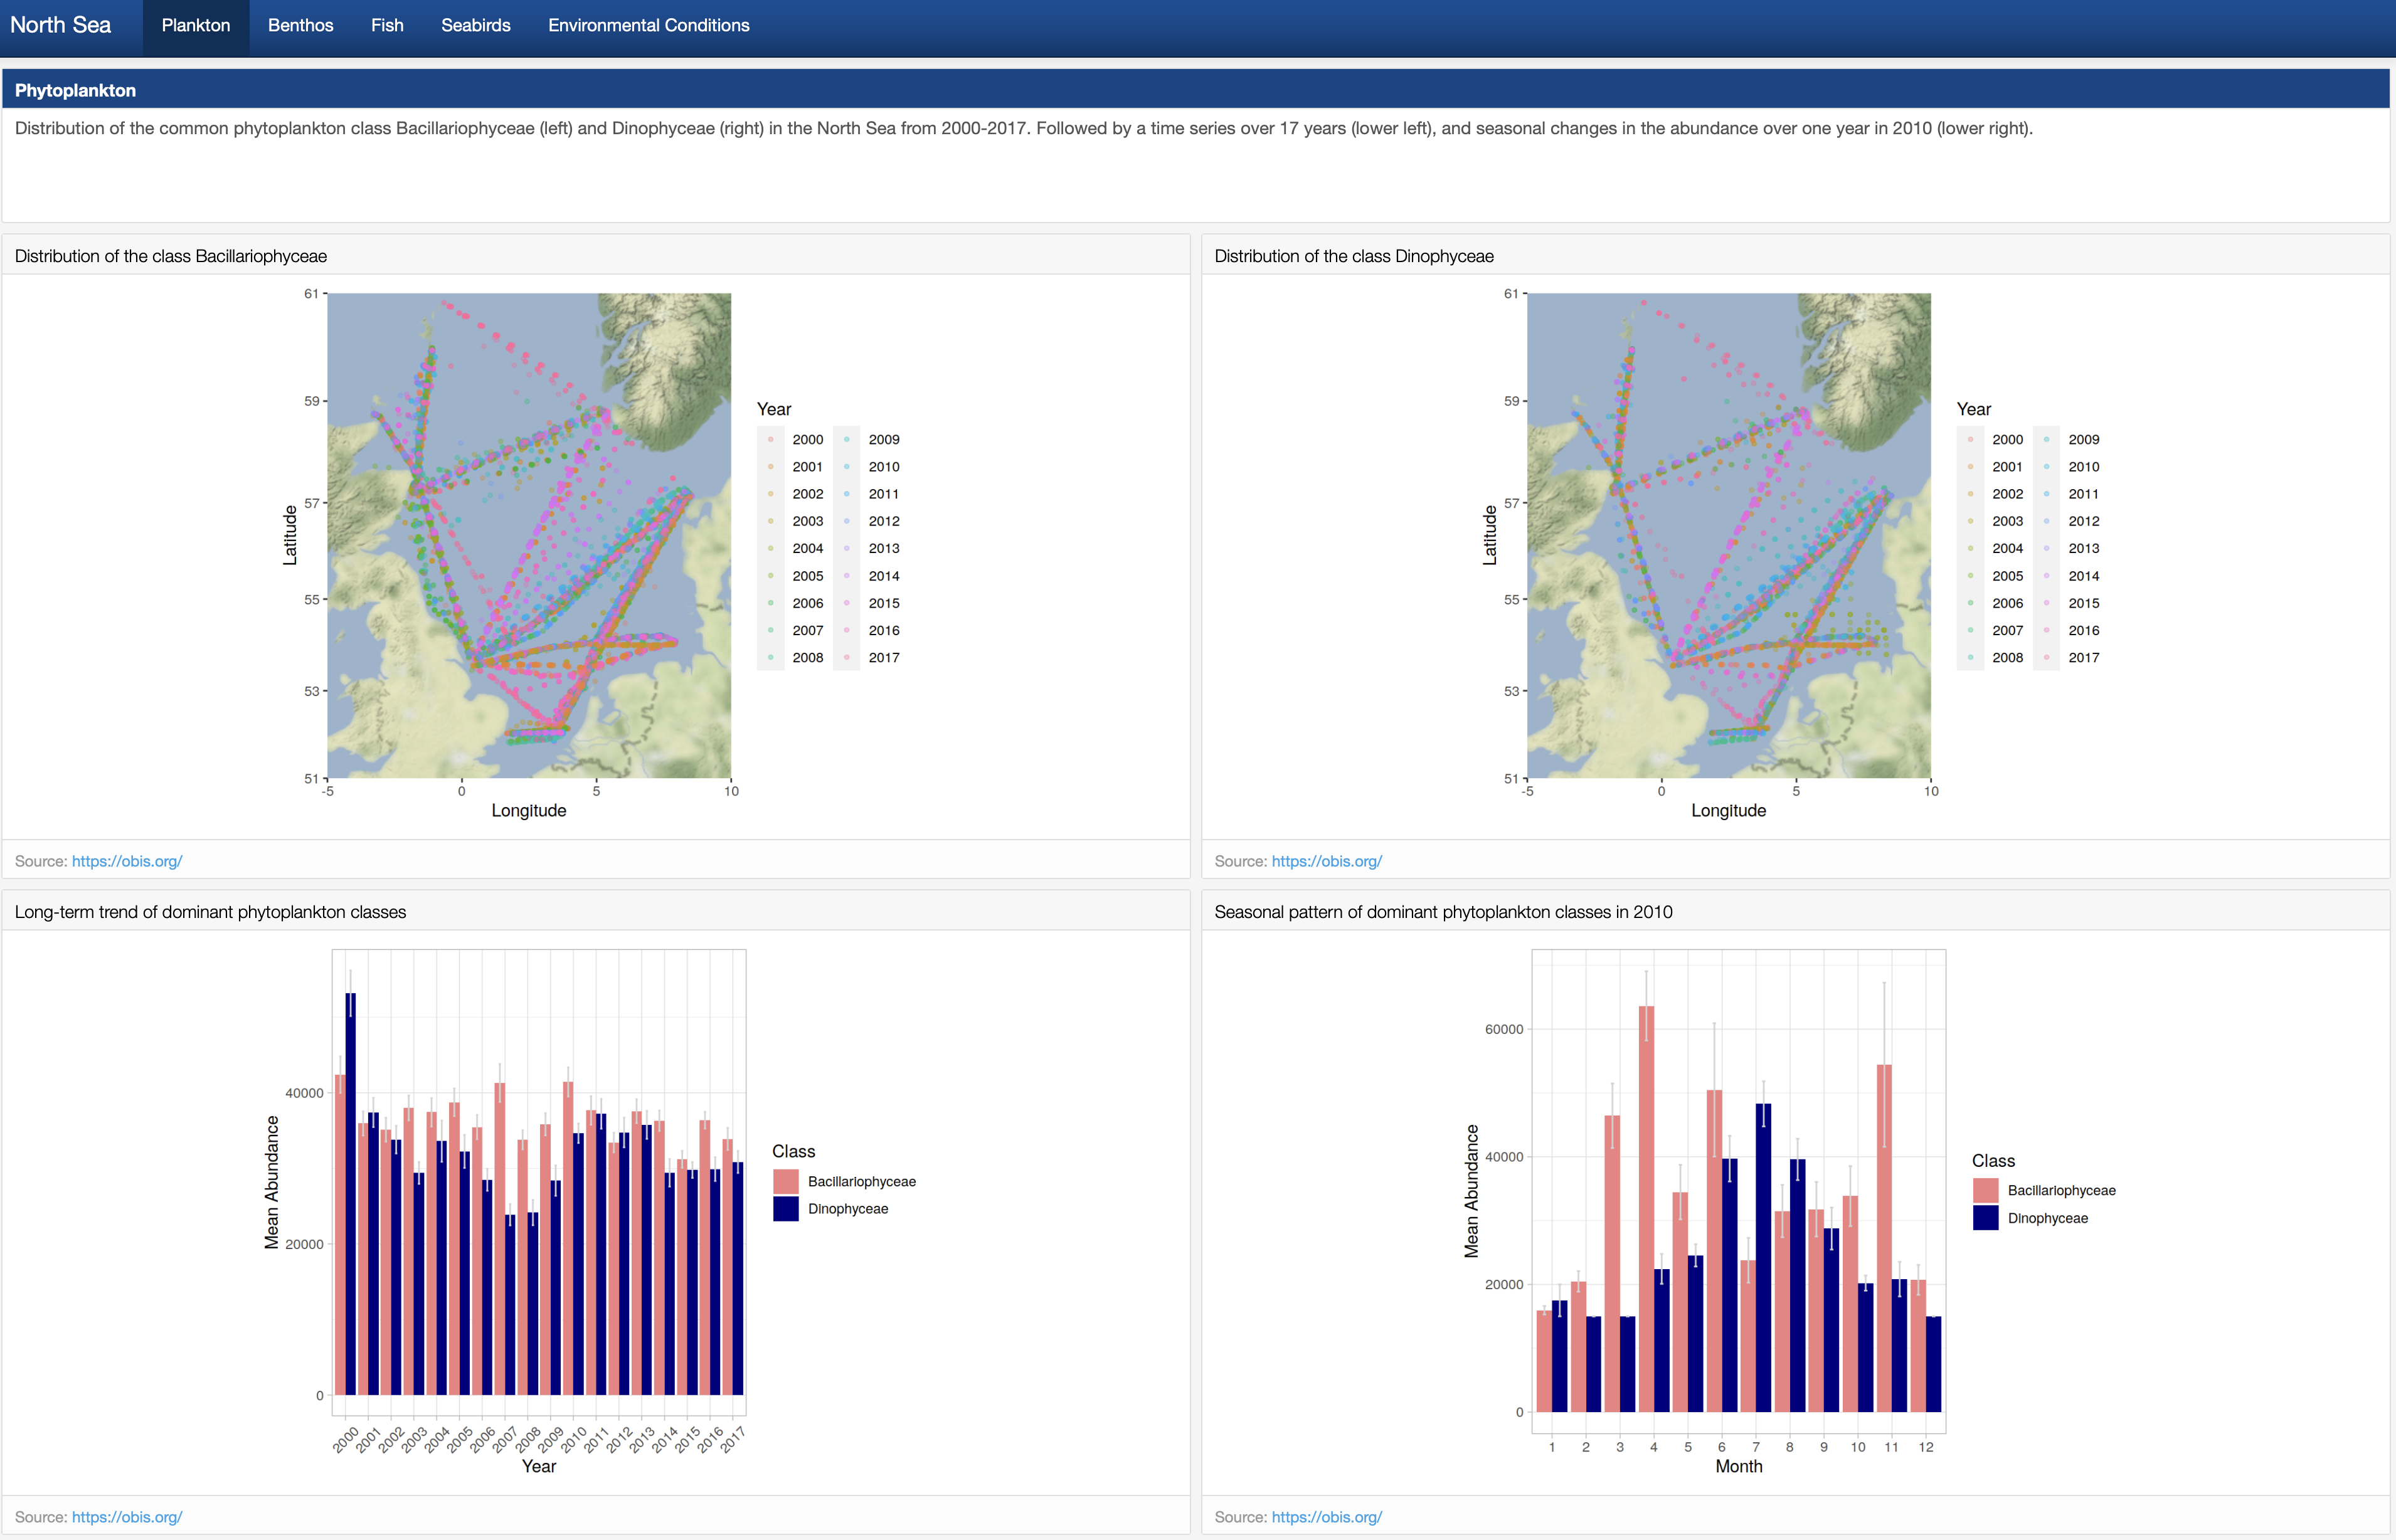Viewport: 2396px width, 1540px height.
Task: Click the Phytoplankton panel header
Action: pos(75,90)
